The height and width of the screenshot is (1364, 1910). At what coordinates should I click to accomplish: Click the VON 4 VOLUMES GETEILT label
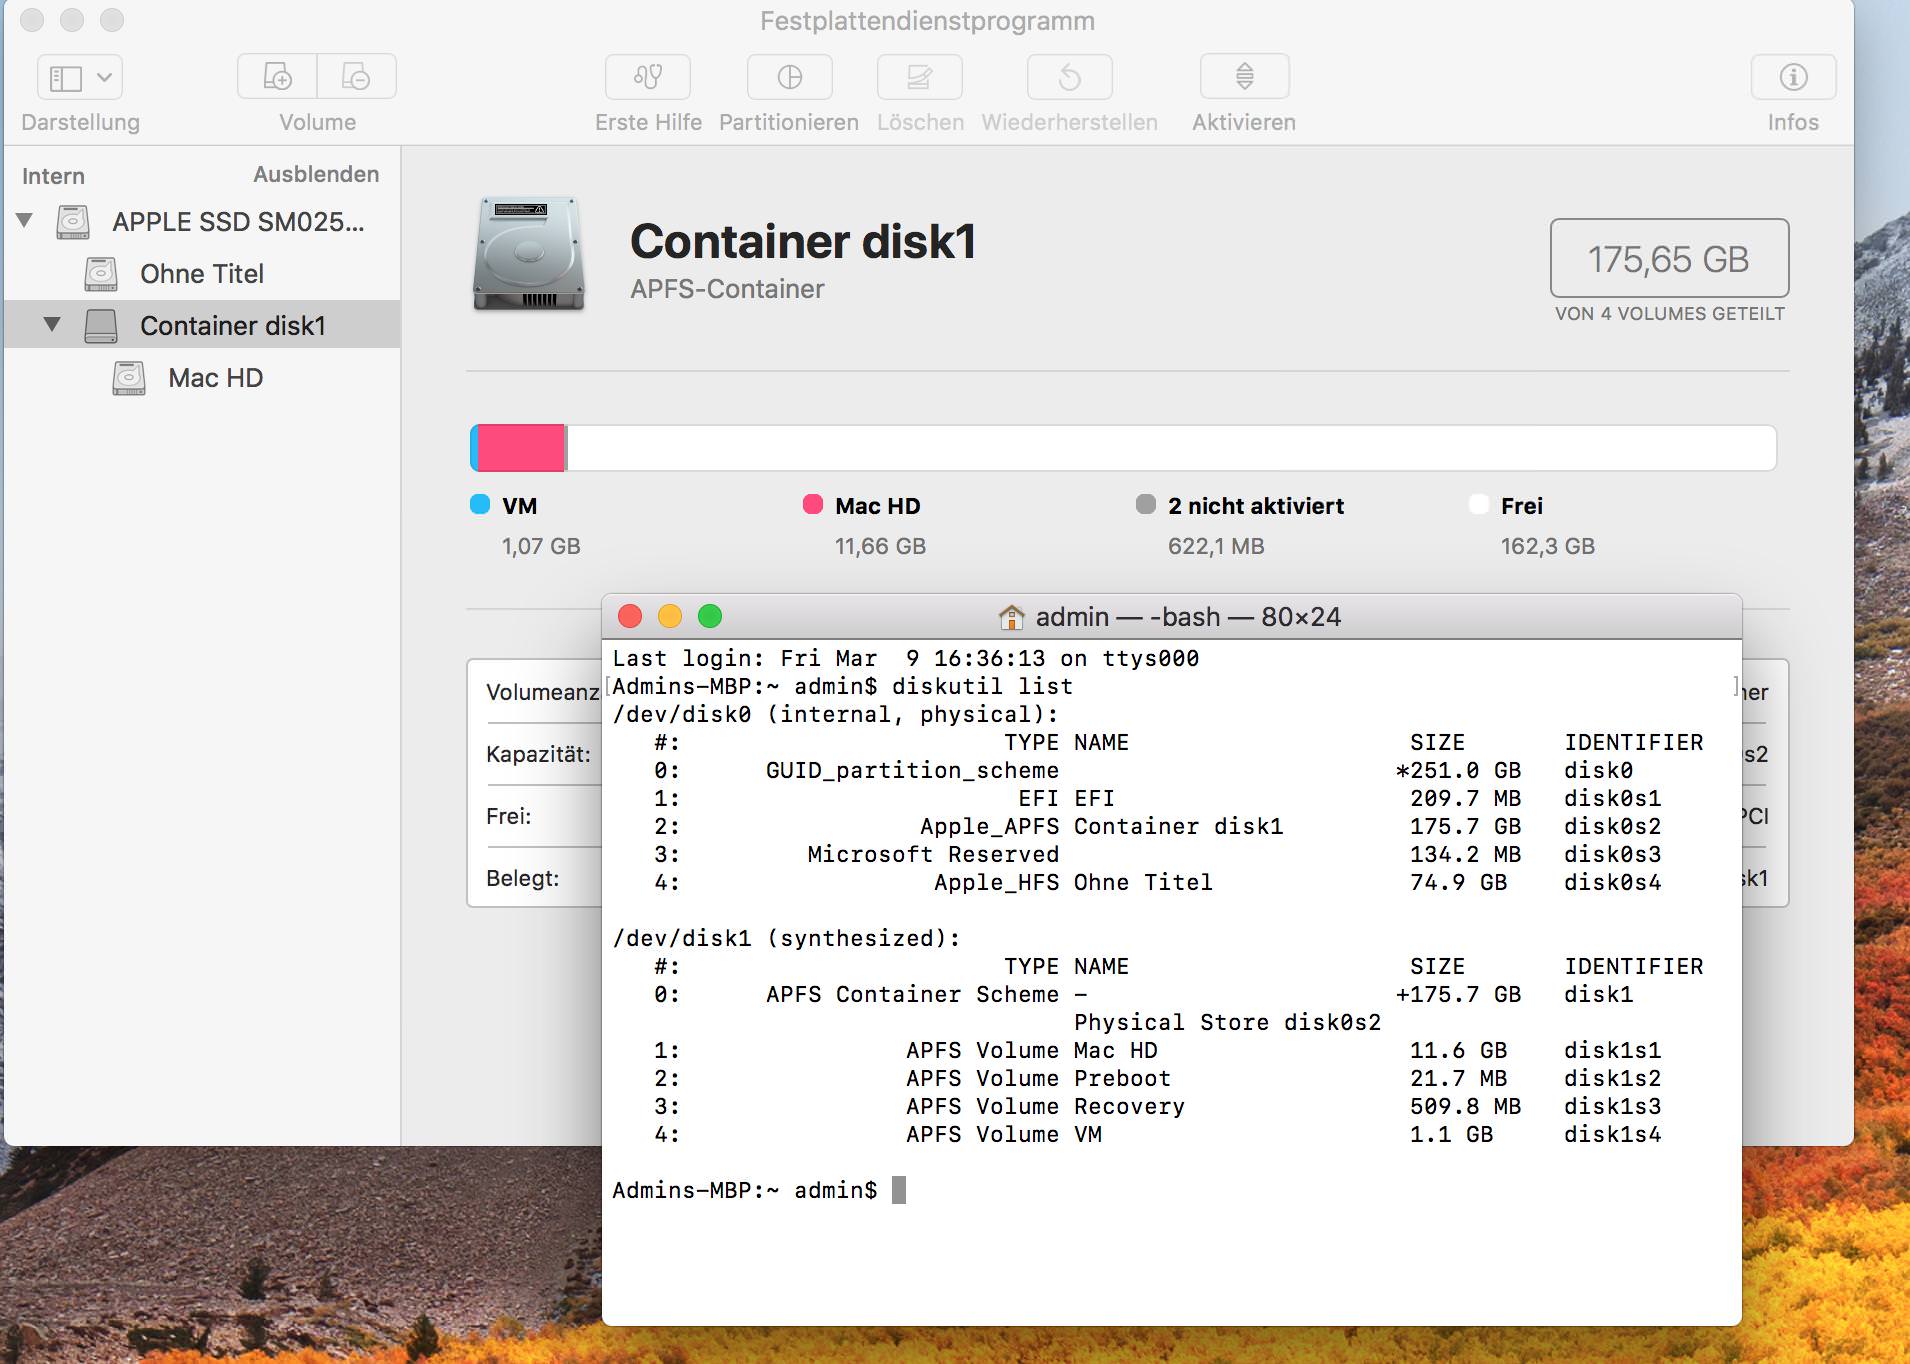tap(1669, 314)
